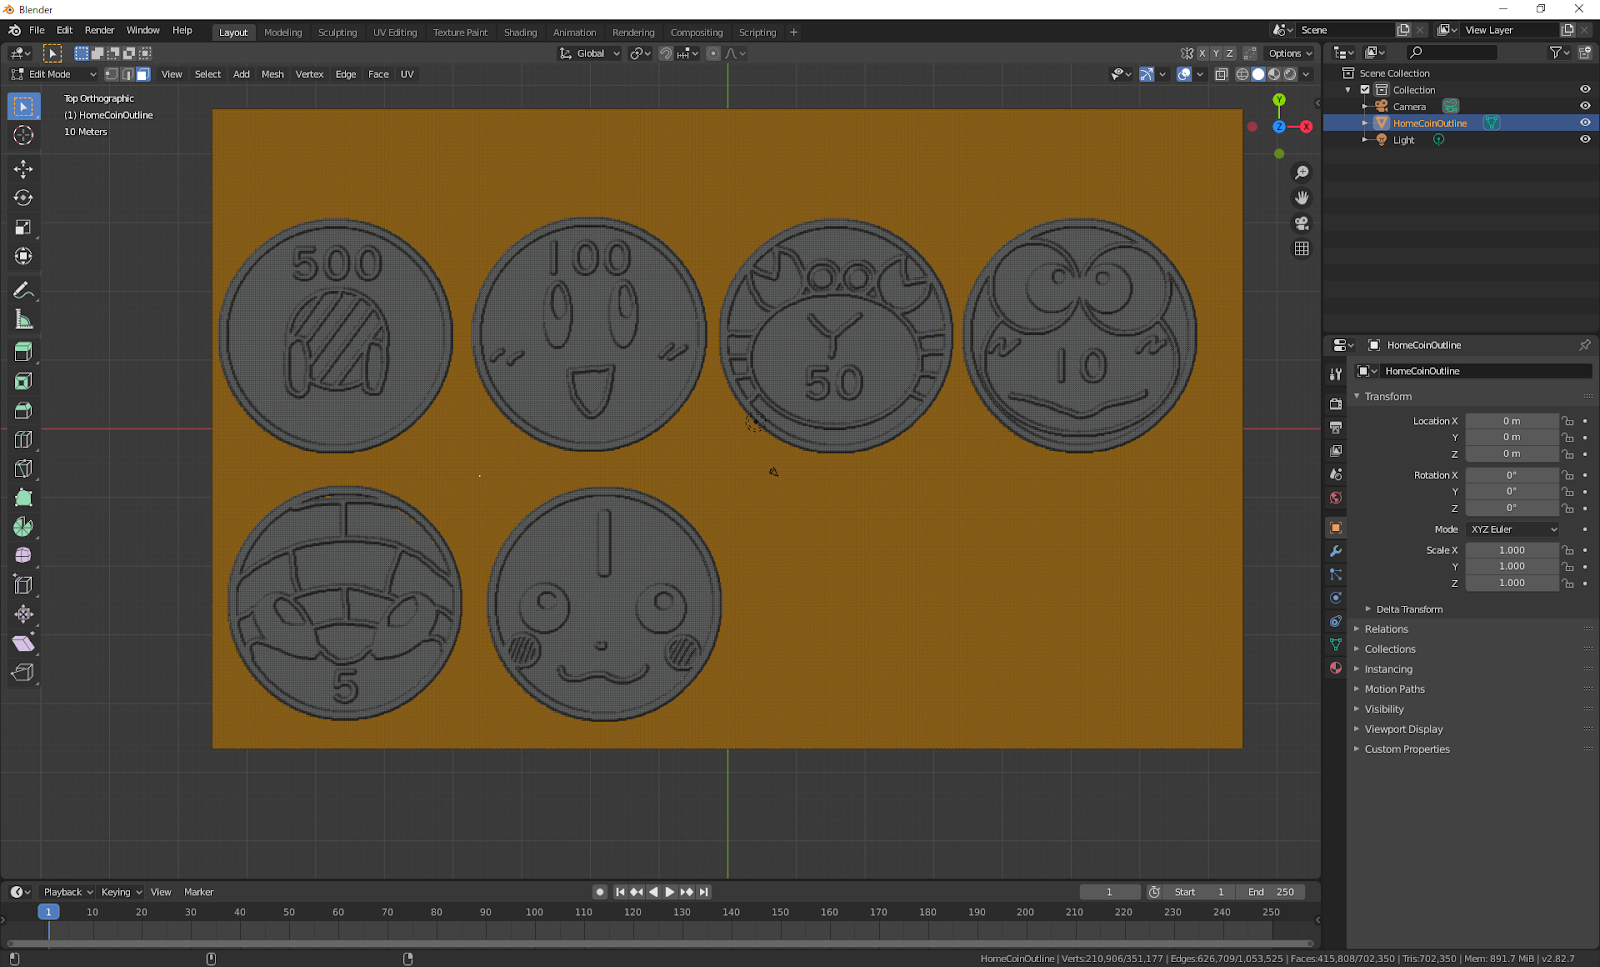This screenshot has width=1600, height=967.
Task: Jump to the timeline end
Action: point(704,892)
